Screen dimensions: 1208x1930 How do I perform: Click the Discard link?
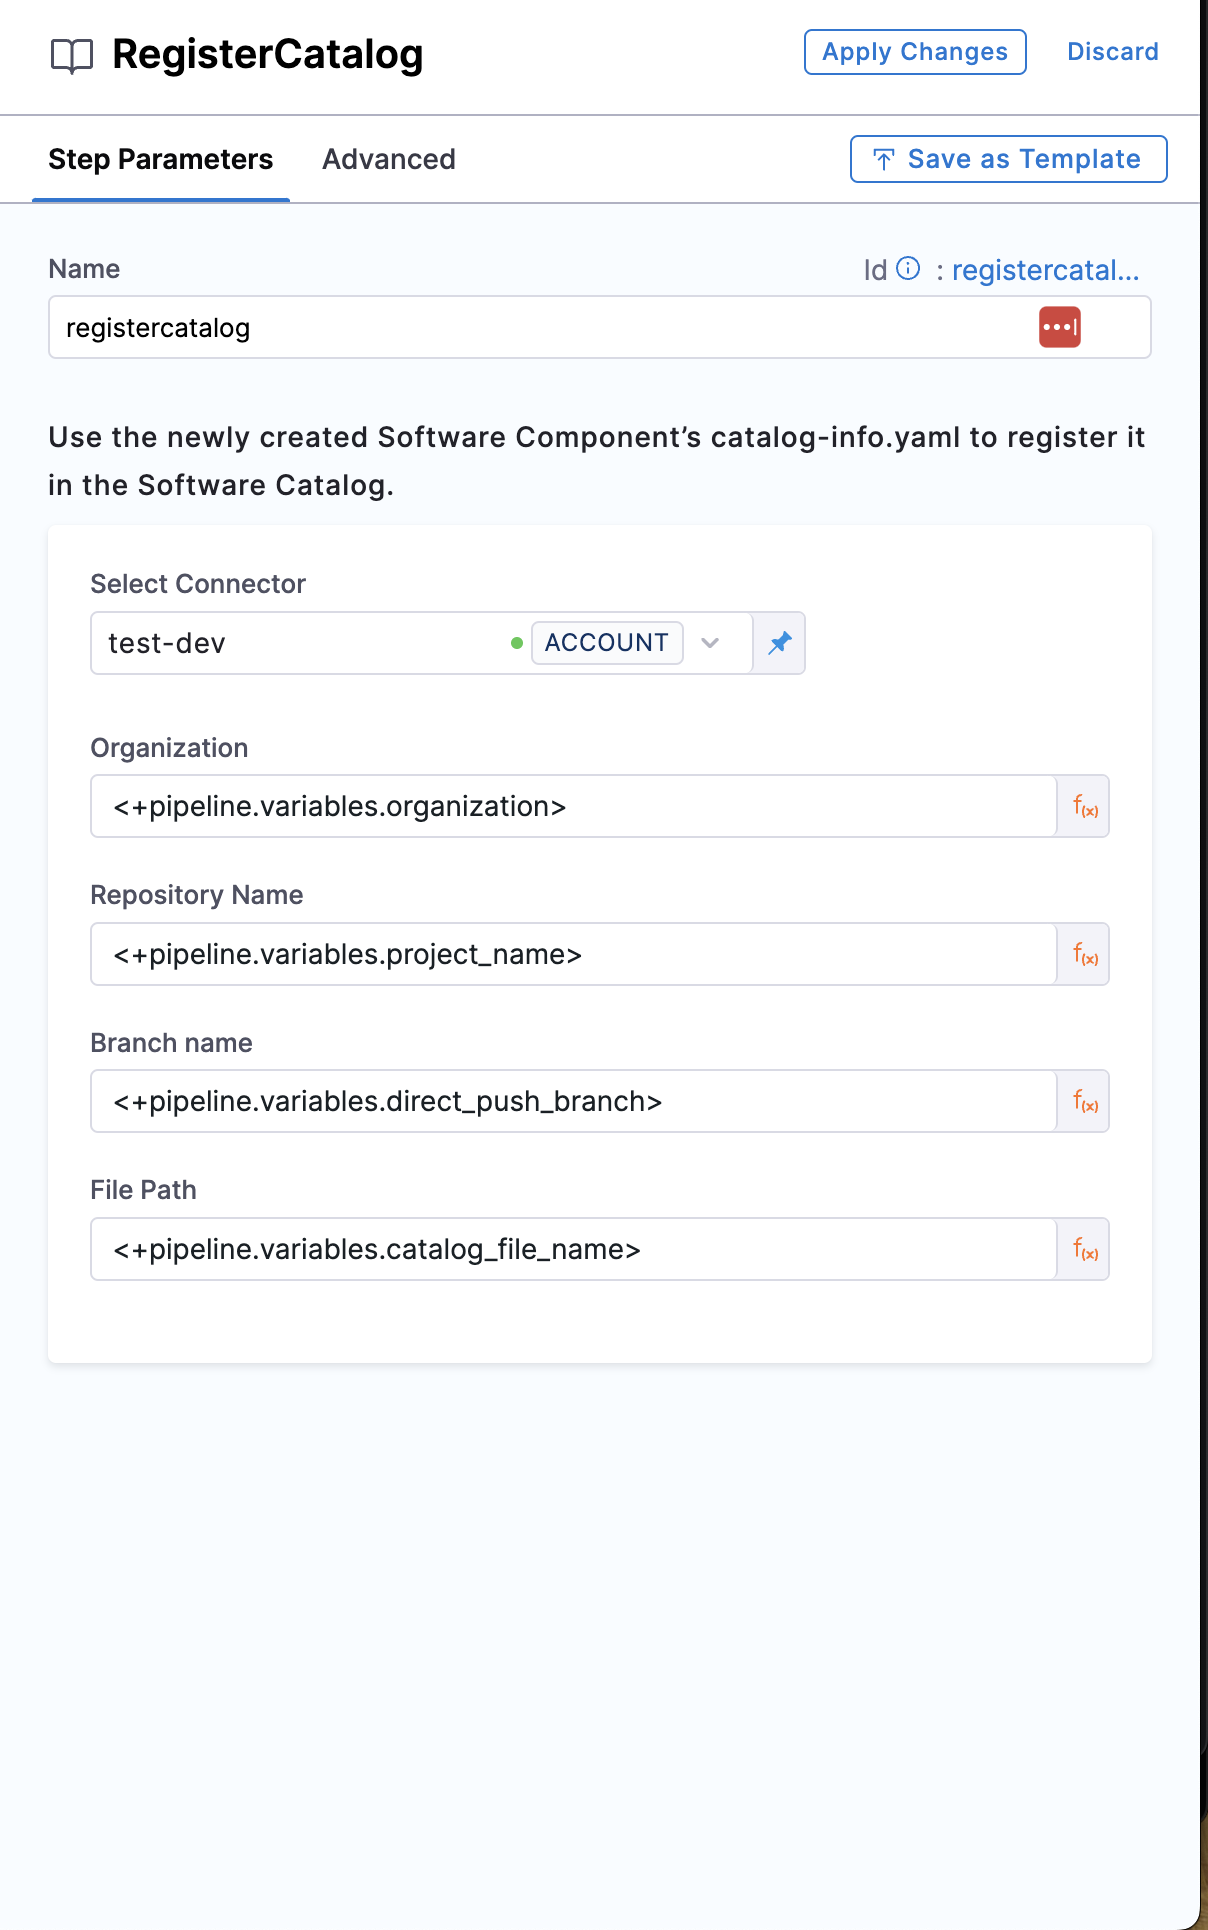[x=1113, y=52]
